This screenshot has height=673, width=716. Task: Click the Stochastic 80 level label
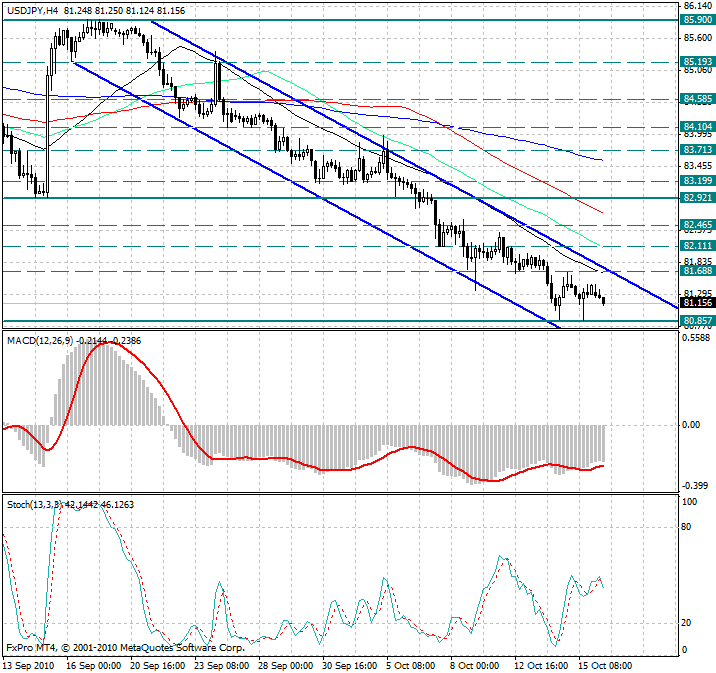click(686, 527)
